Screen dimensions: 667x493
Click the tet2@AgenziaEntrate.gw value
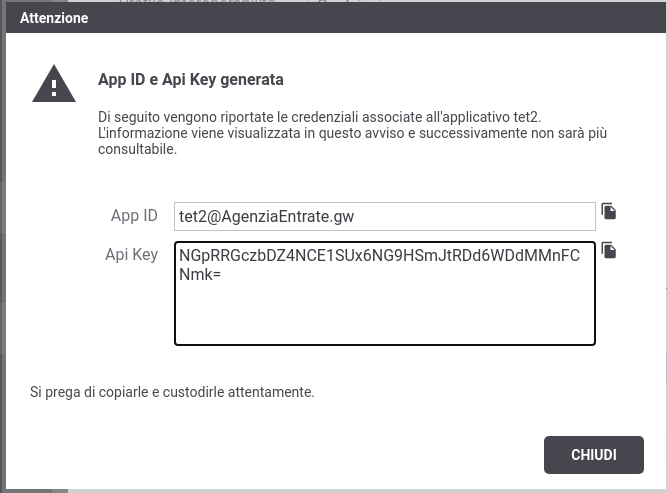266,217
